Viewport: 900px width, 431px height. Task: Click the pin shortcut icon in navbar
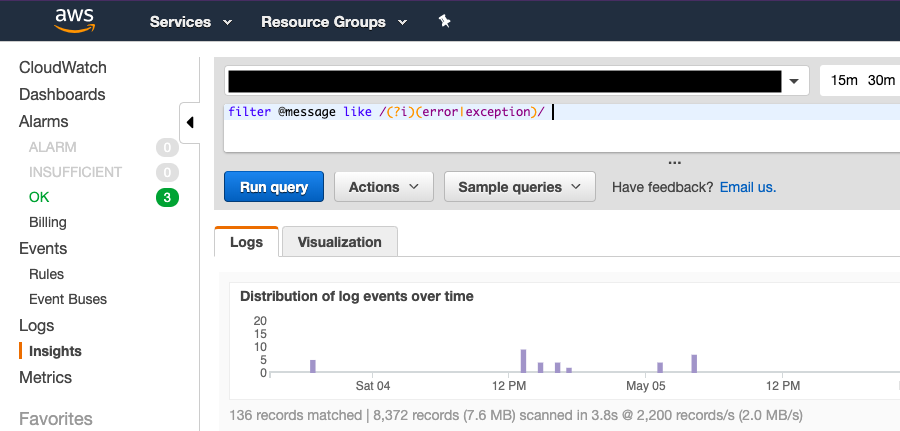(445, 21)
